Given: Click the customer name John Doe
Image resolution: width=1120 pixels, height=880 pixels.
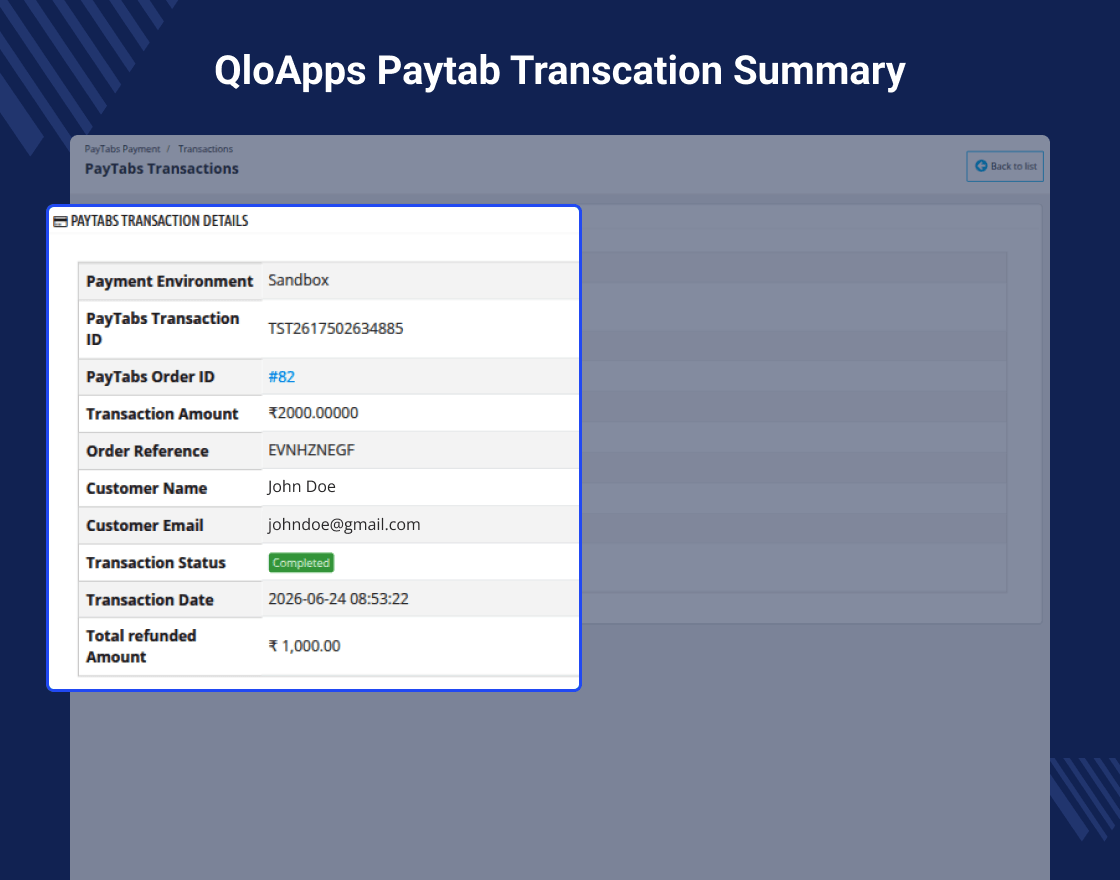Looking at the screenshot, I should [x=301, y=486].
